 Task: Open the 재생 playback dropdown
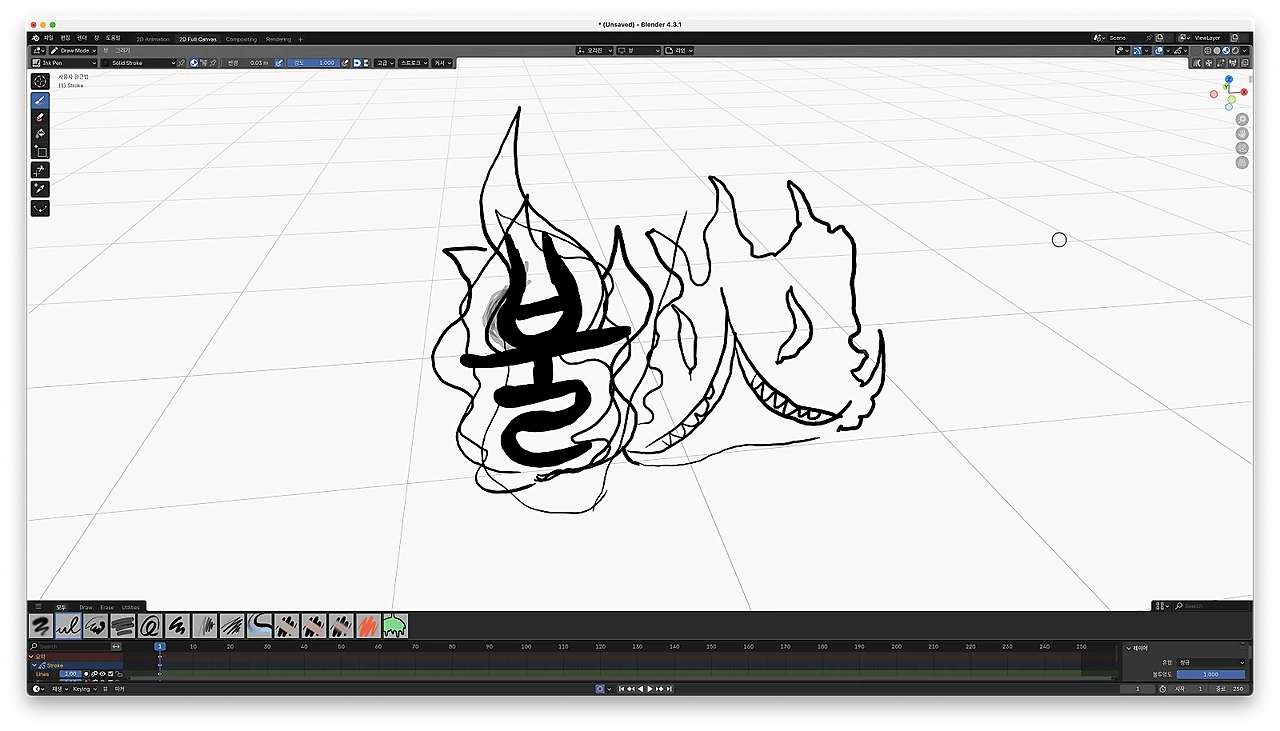[60, 689]
